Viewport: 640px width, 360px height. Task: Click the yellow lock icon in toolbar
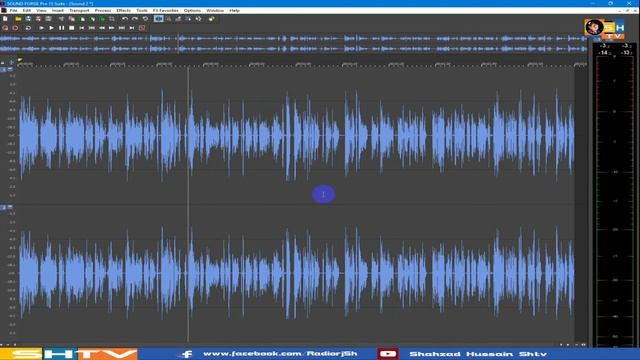coord(211,19)
